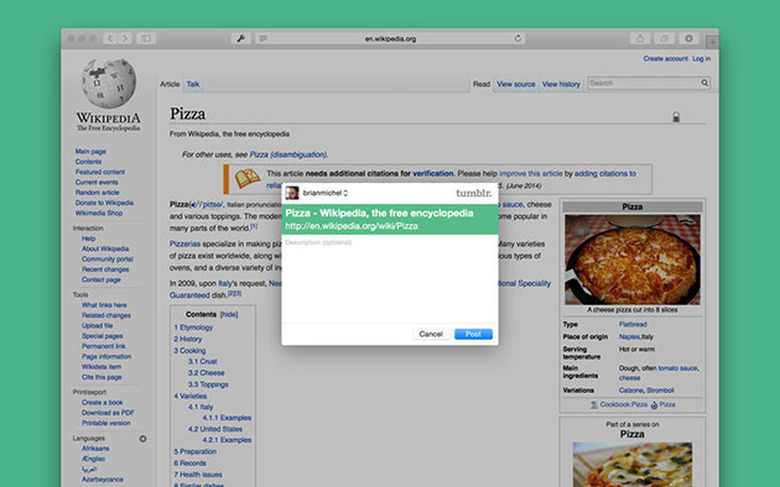Switch to the Talk tab
Viewport: 780px width, 487px height.
[x=193, y=84]
